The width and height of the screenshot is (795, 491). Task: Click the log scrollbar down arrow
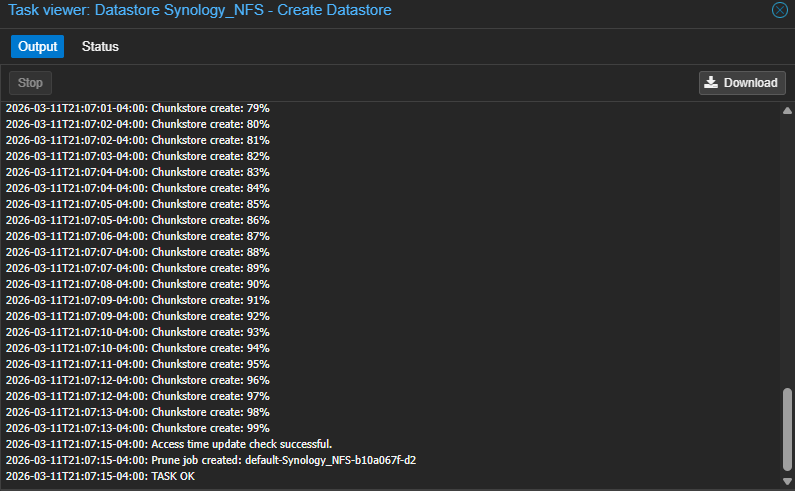[x=787, y=481]
